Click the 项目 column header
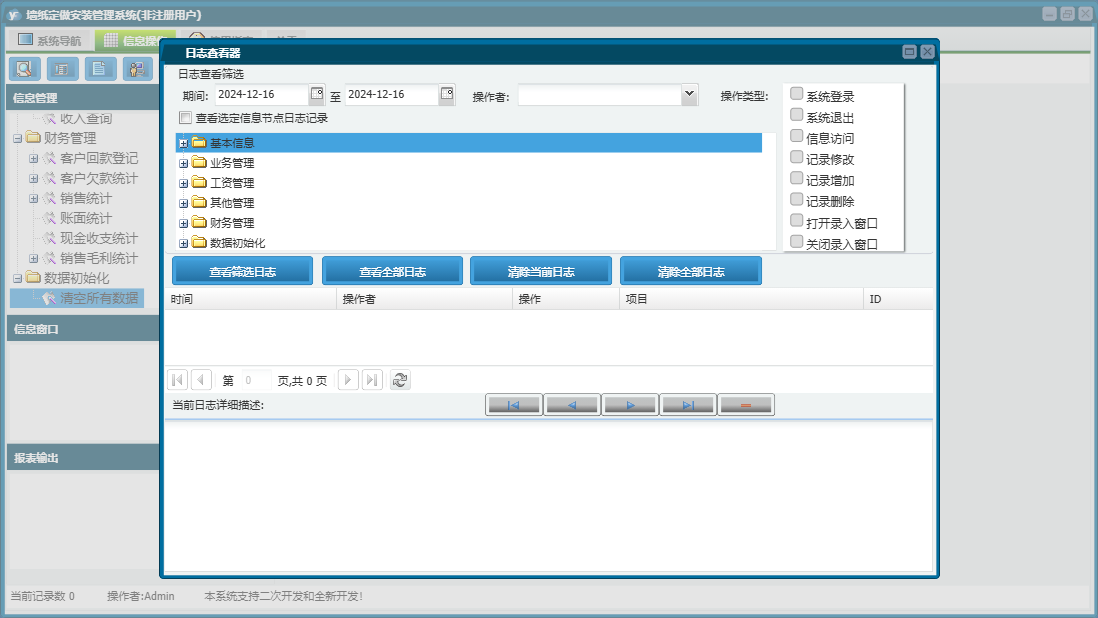 tap(741, 299)
